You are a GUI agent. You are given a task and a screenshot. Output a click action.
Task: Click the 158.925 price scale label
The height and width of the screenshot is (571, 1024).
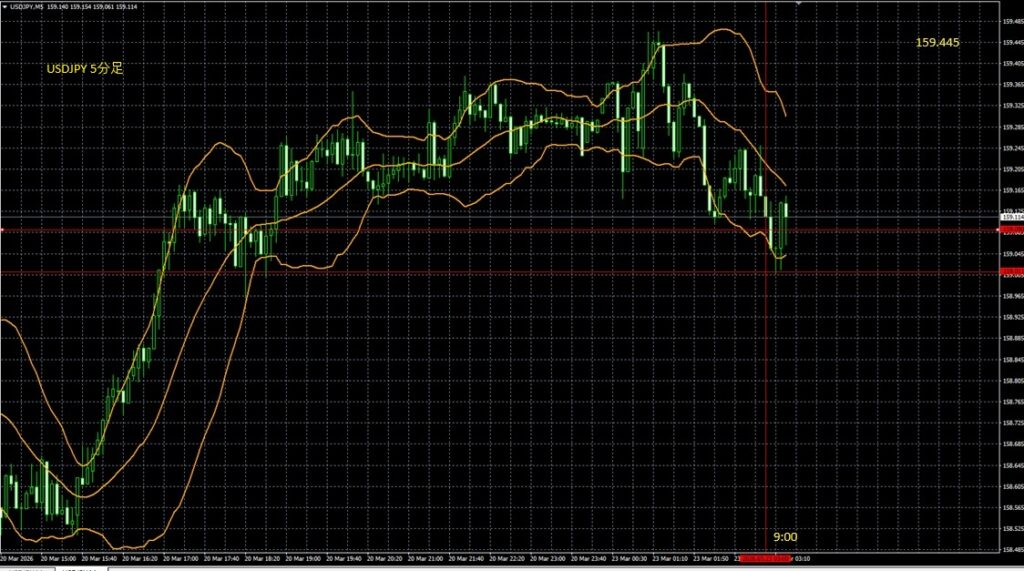1013,317
